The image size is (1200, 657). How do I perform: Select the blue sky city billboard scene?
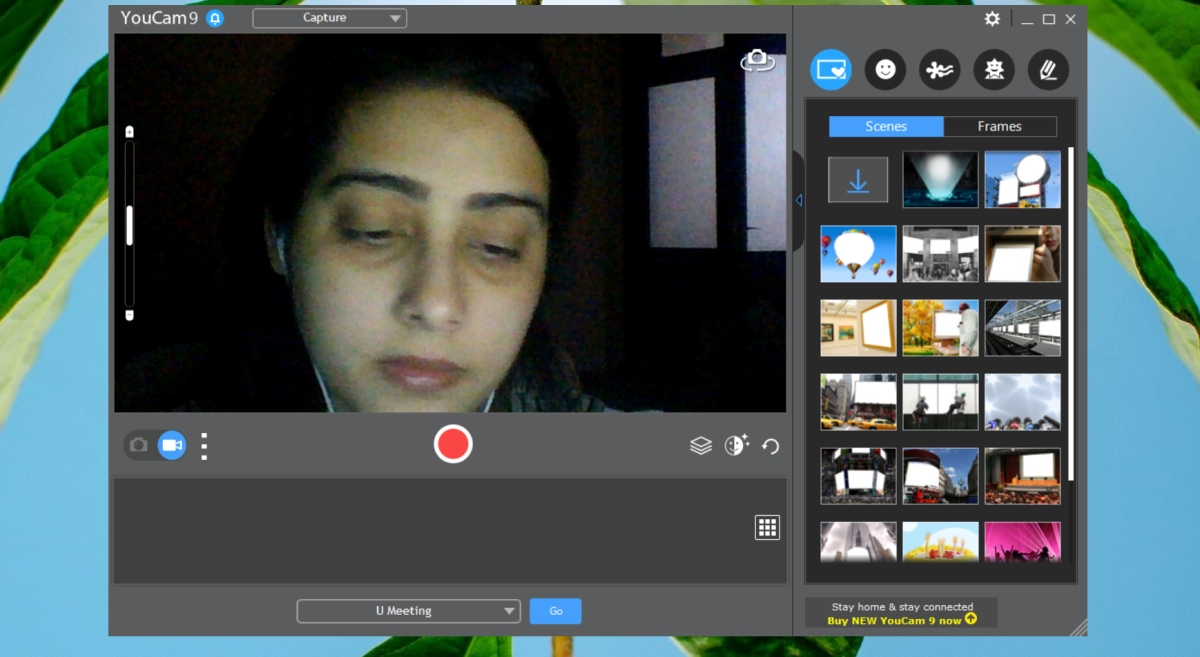coord(940,475)
